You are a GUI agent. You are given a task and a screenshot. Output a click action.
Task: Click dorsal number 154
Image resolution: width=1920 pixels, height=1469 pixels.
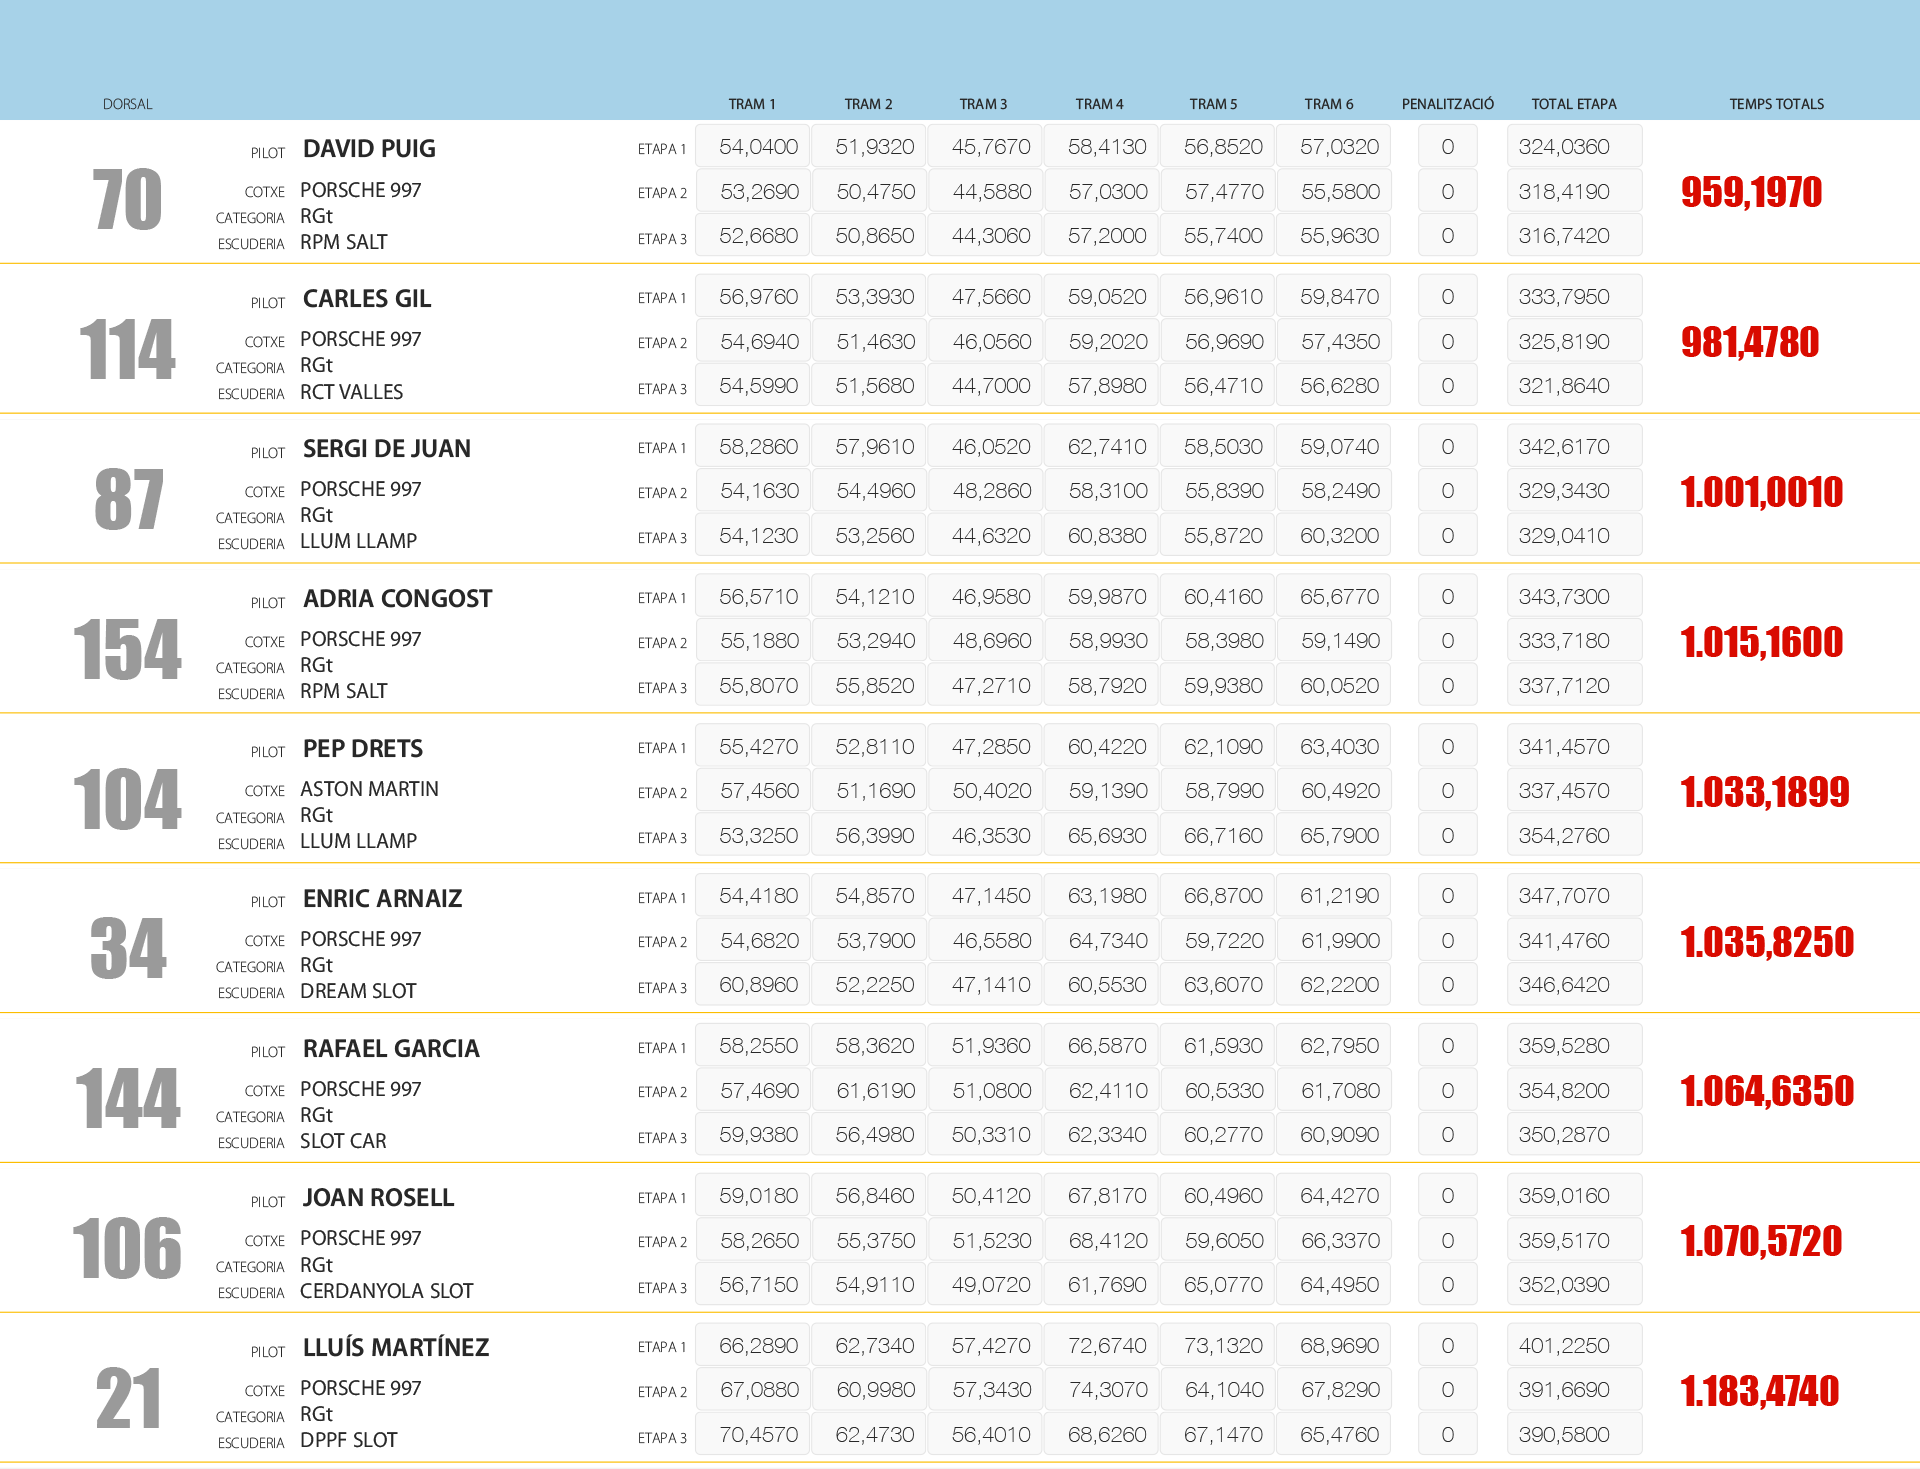coord(127,649)
